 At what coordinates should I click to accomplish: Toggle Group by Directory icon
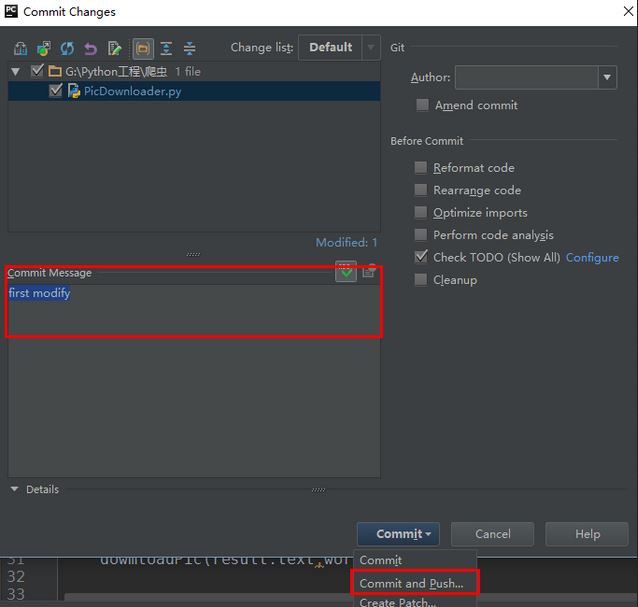tap(142, 48)
